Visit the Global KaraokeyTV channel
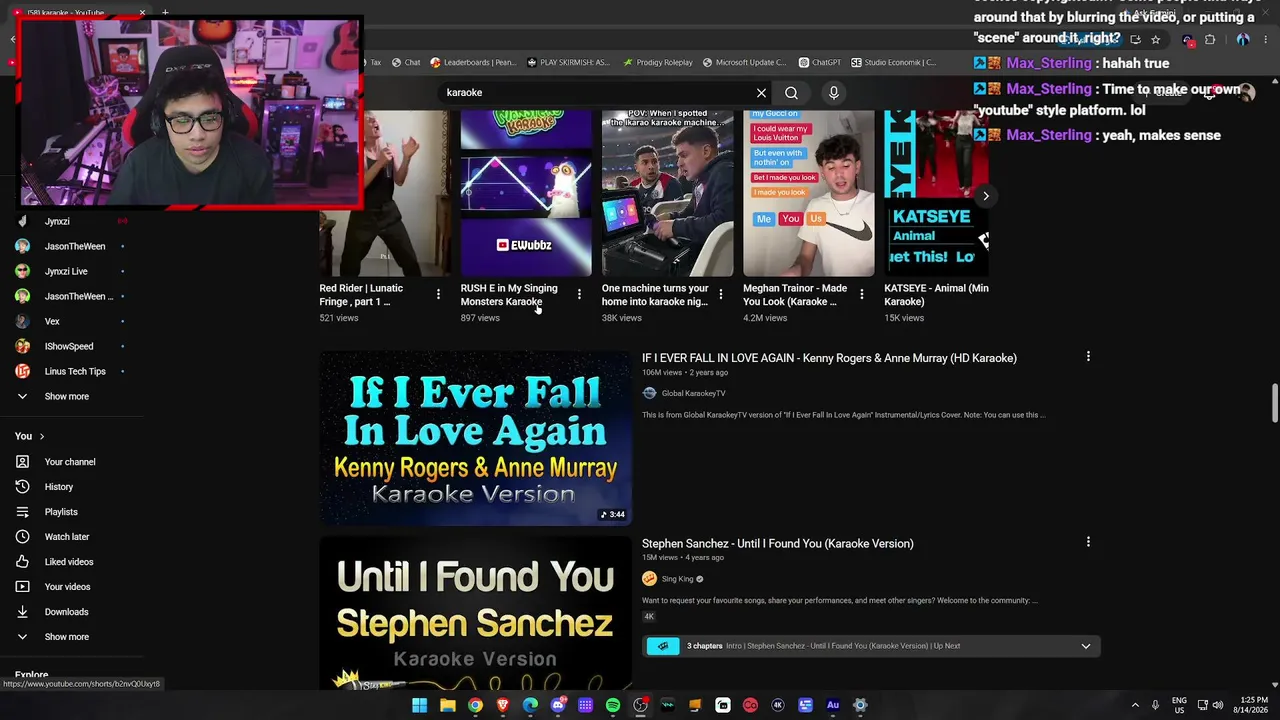 (x=693, y=394)
